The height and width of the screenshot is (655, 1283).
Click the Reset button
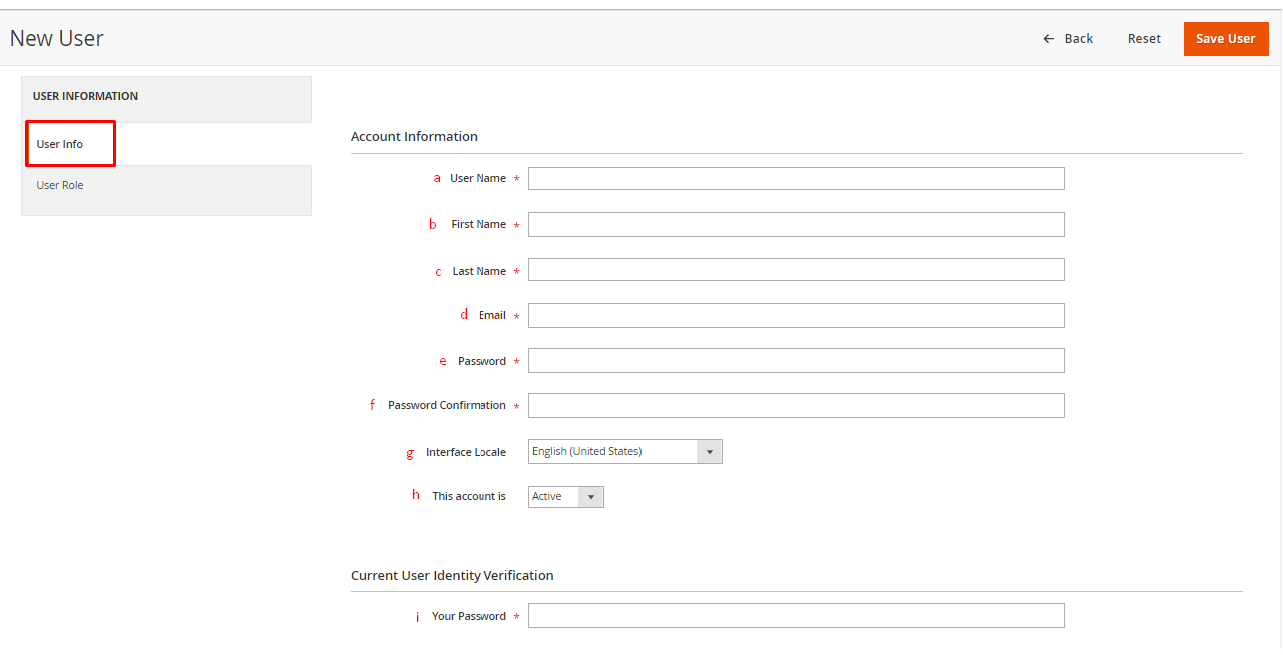pos(1144,38)
